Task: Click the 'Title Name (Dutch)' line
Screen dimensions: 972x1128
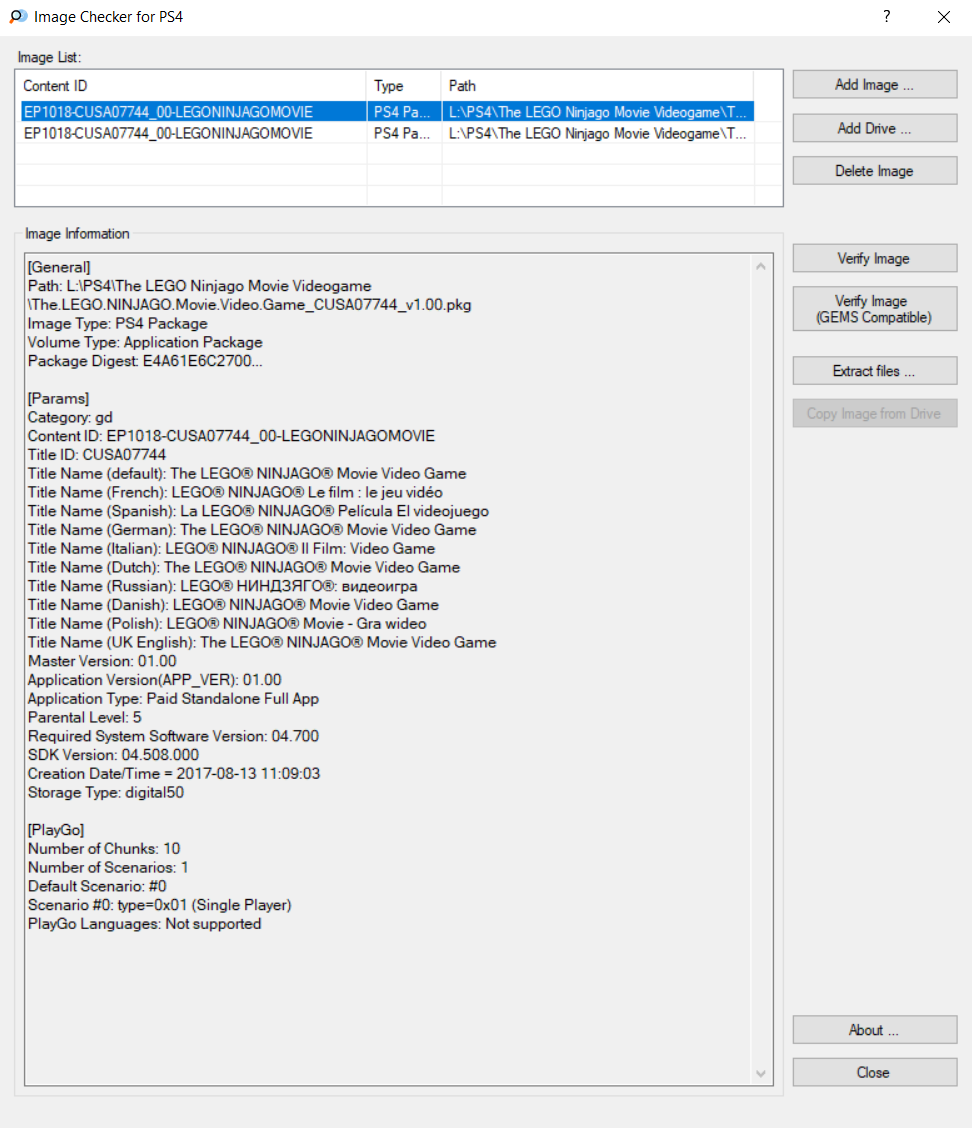Action: [x=244, y=566]
